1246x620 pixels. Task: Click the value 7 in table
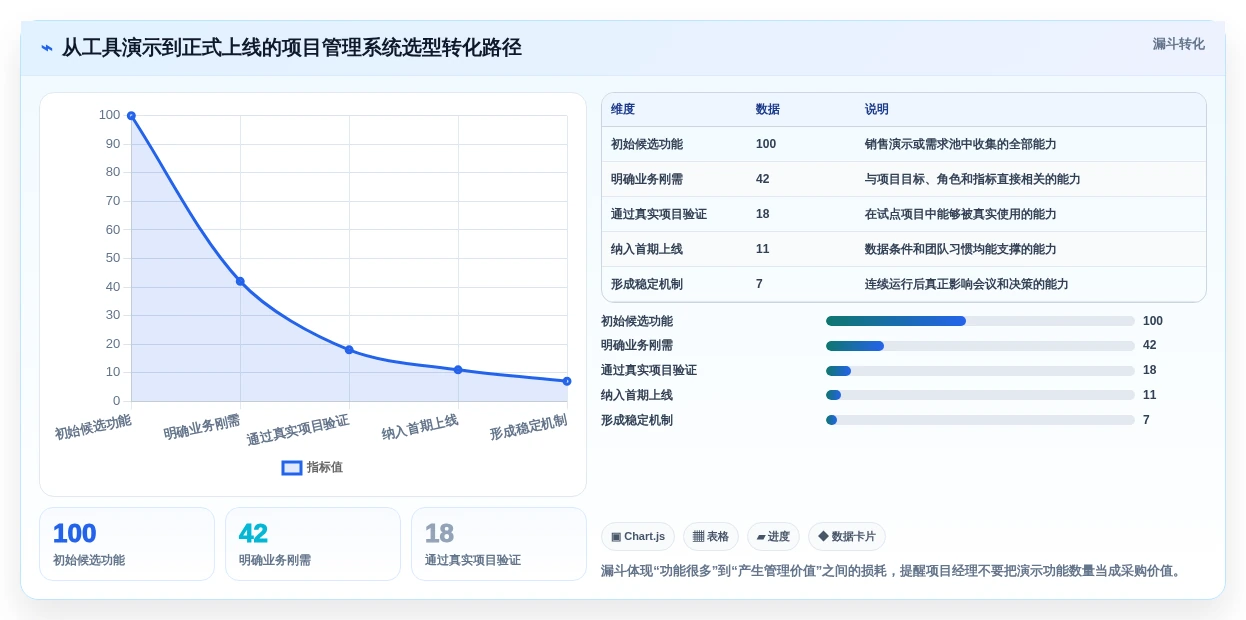click(x=759, y=284)
